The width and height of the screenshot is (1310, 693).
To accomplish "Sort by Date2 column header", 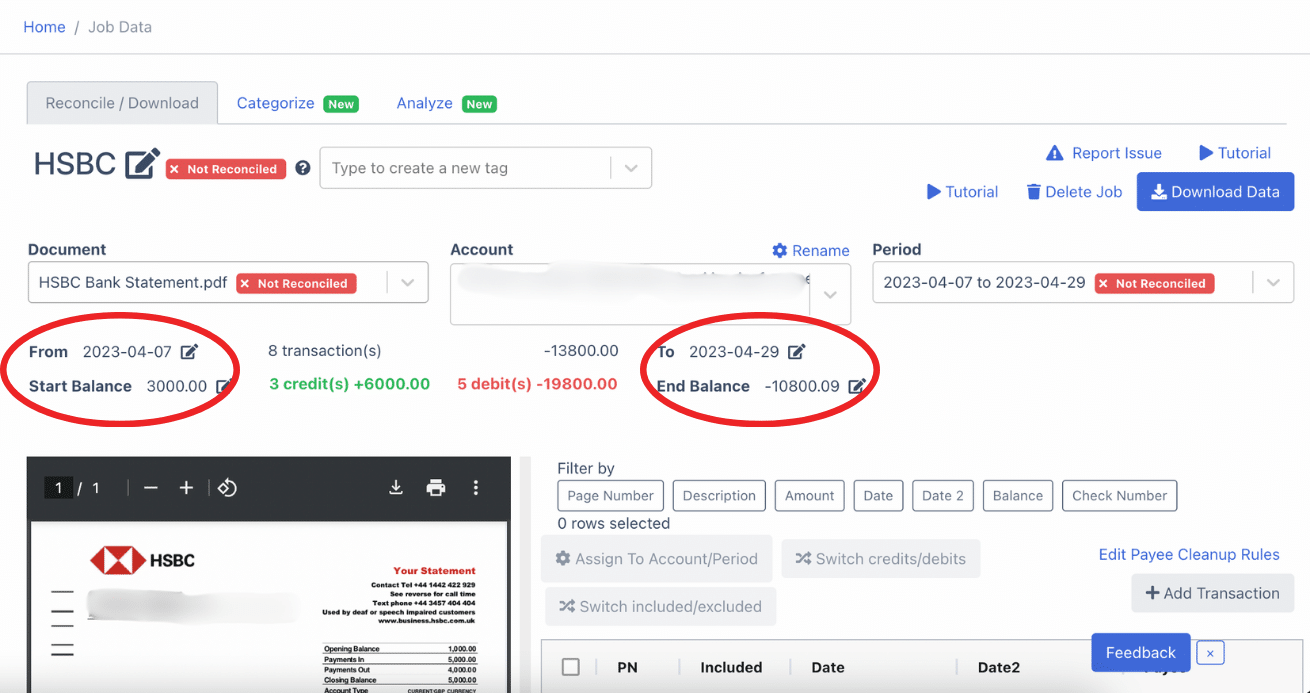I will pyautogui.click(x=999, y=667).
